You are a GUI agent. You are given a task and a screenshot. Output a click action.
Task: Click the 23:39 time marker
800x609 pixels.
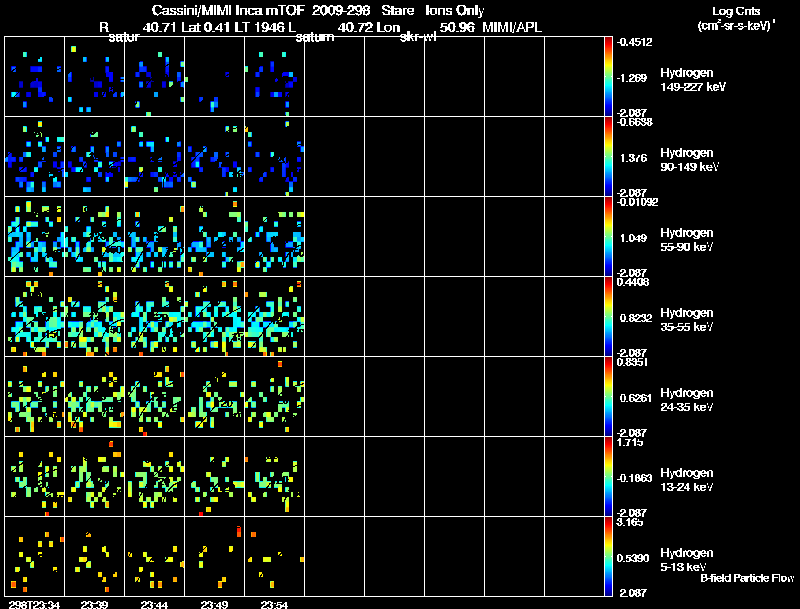click(x=94, y=604)
